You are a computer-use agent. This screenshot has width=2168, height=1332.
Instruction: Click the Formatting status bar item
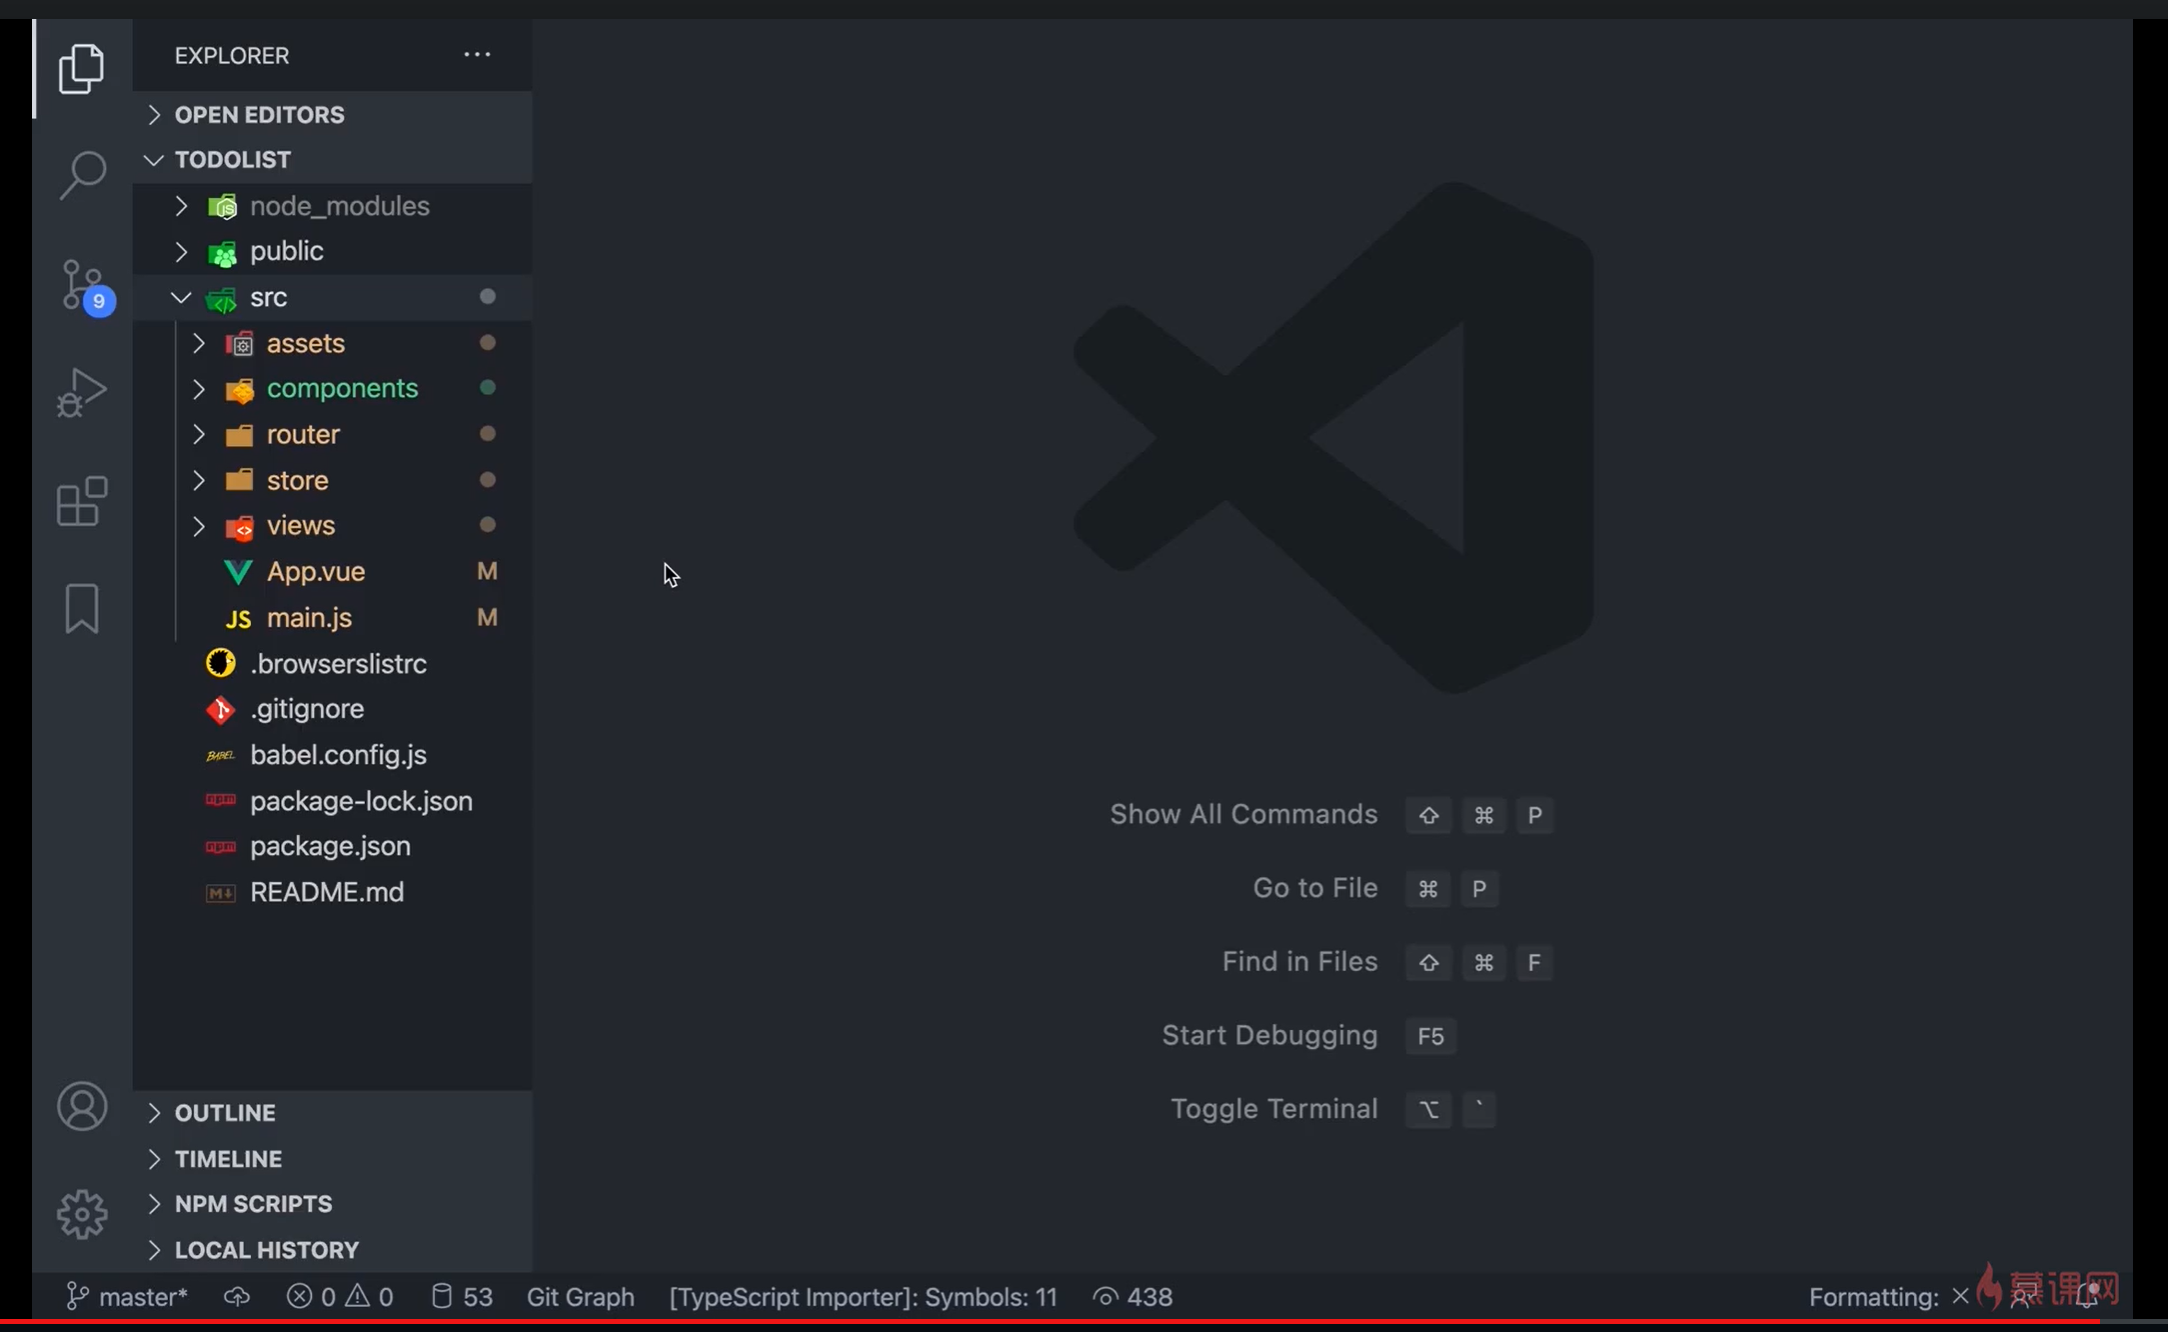(1889, 1297)
